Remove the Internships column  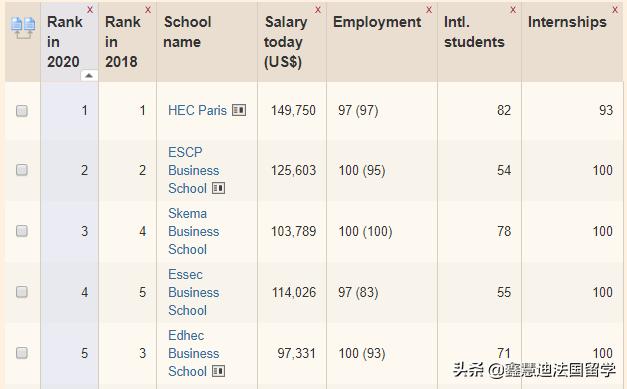615,10
